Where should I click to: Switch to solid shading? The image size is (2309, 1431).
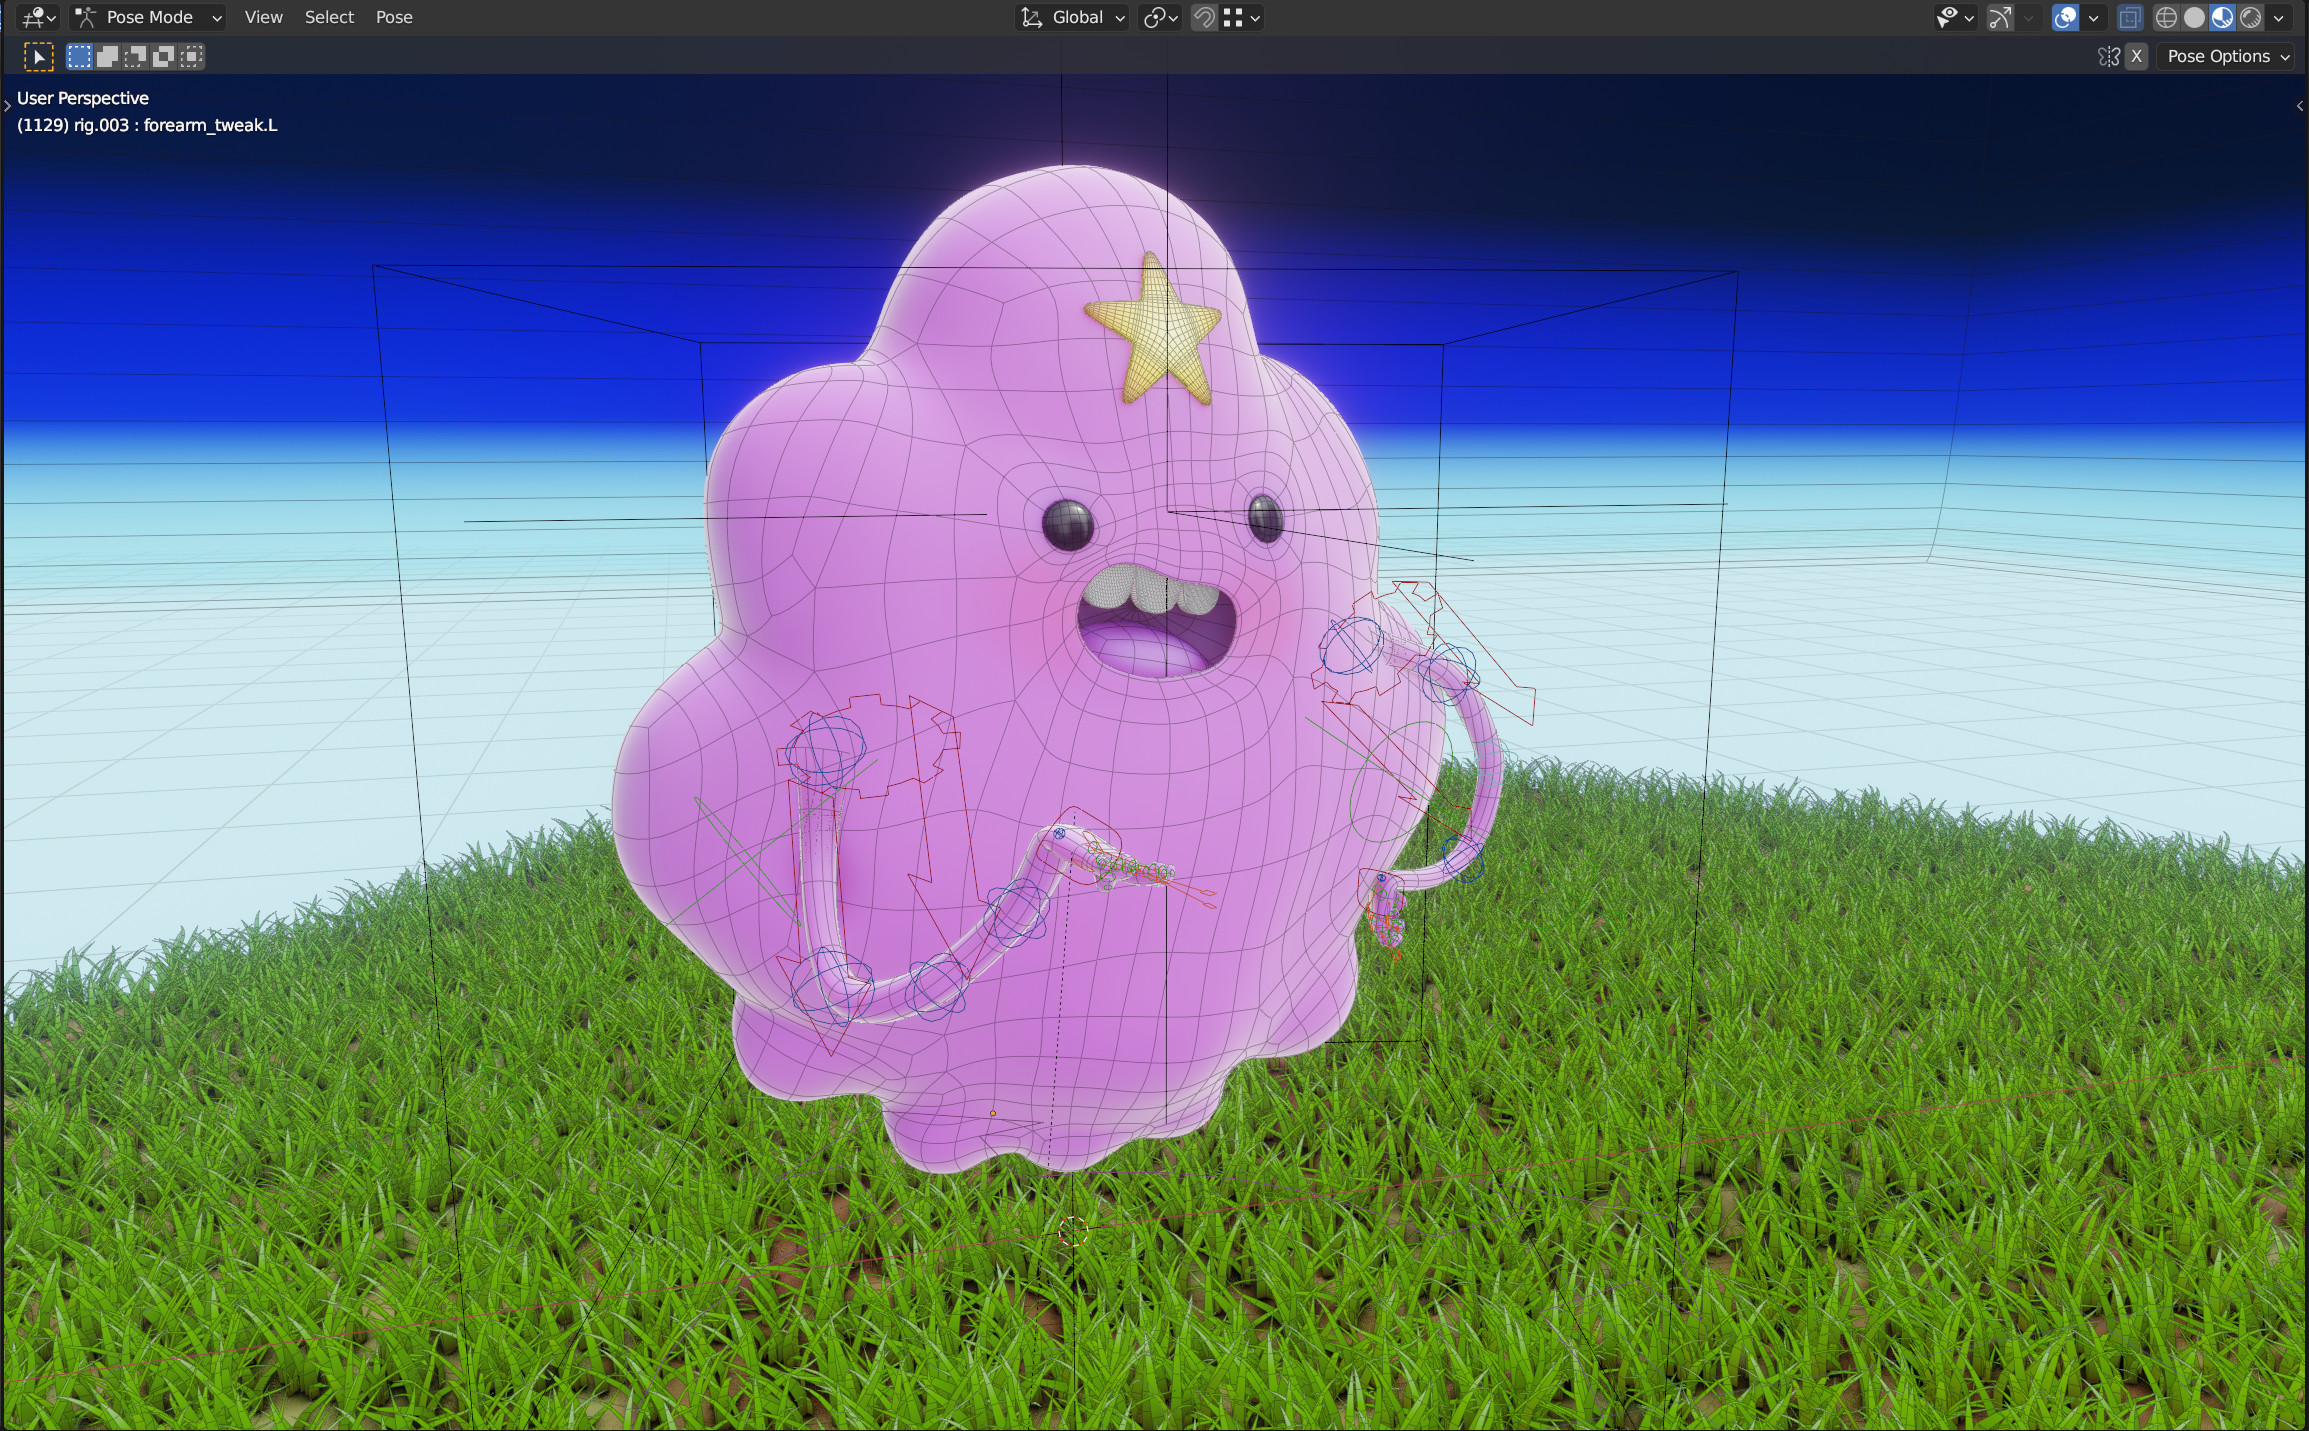click(x=2194, y=17)
